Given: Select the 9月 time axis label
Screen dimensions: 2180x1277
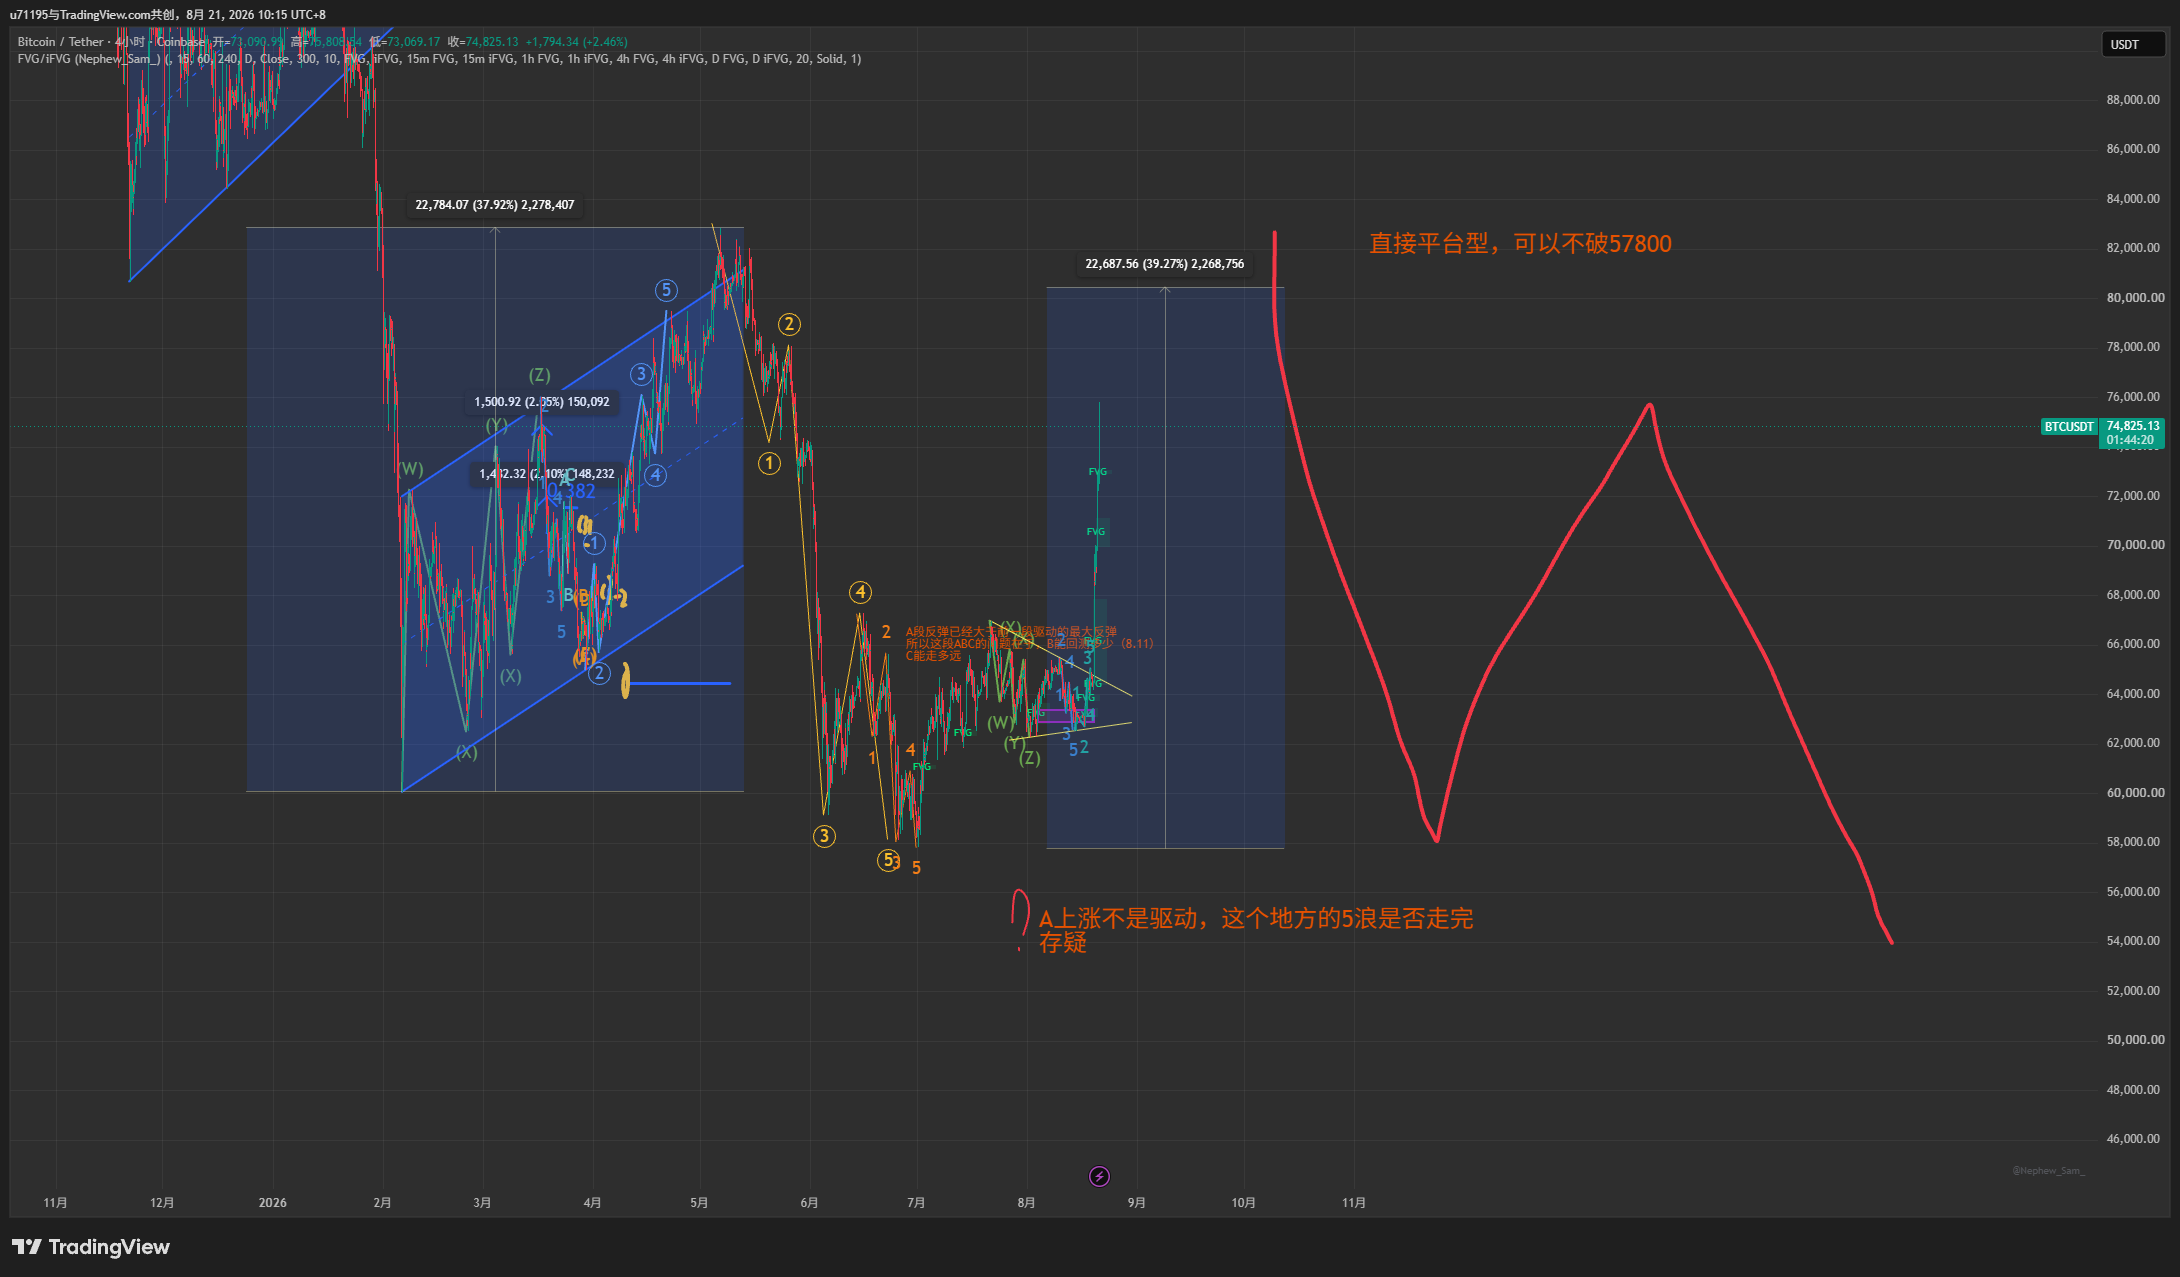Looking at the screenshot, I should [x=1136, y=1203].
